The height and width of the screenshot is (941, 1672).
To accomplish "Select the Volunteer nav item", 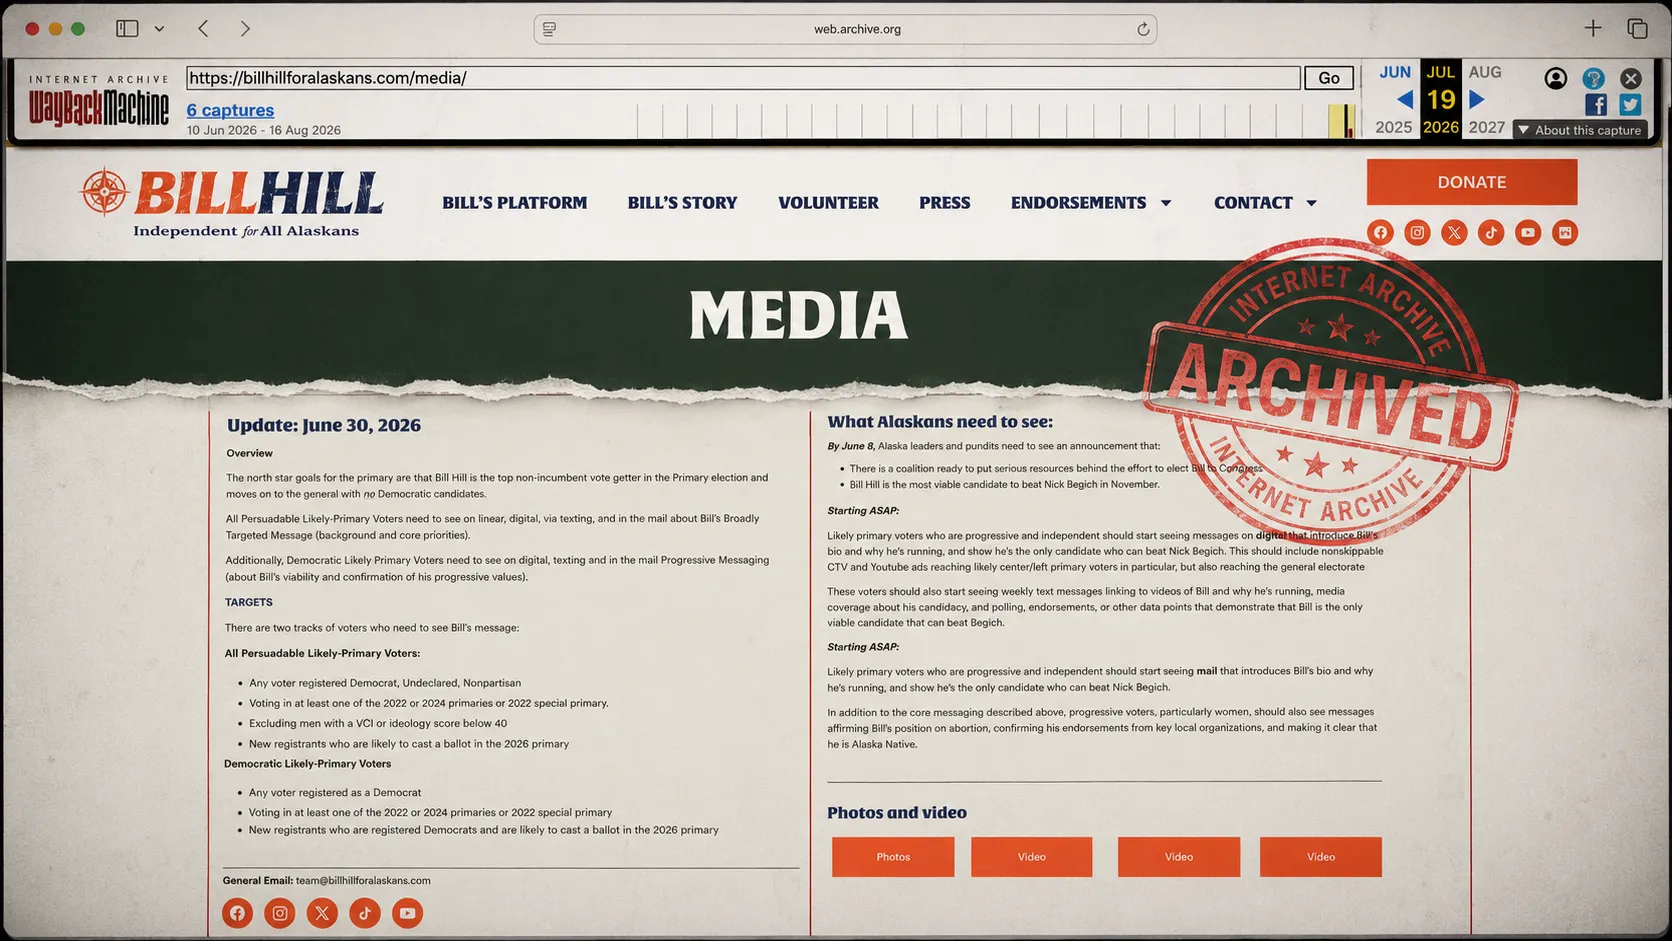I will pos(828,203).
